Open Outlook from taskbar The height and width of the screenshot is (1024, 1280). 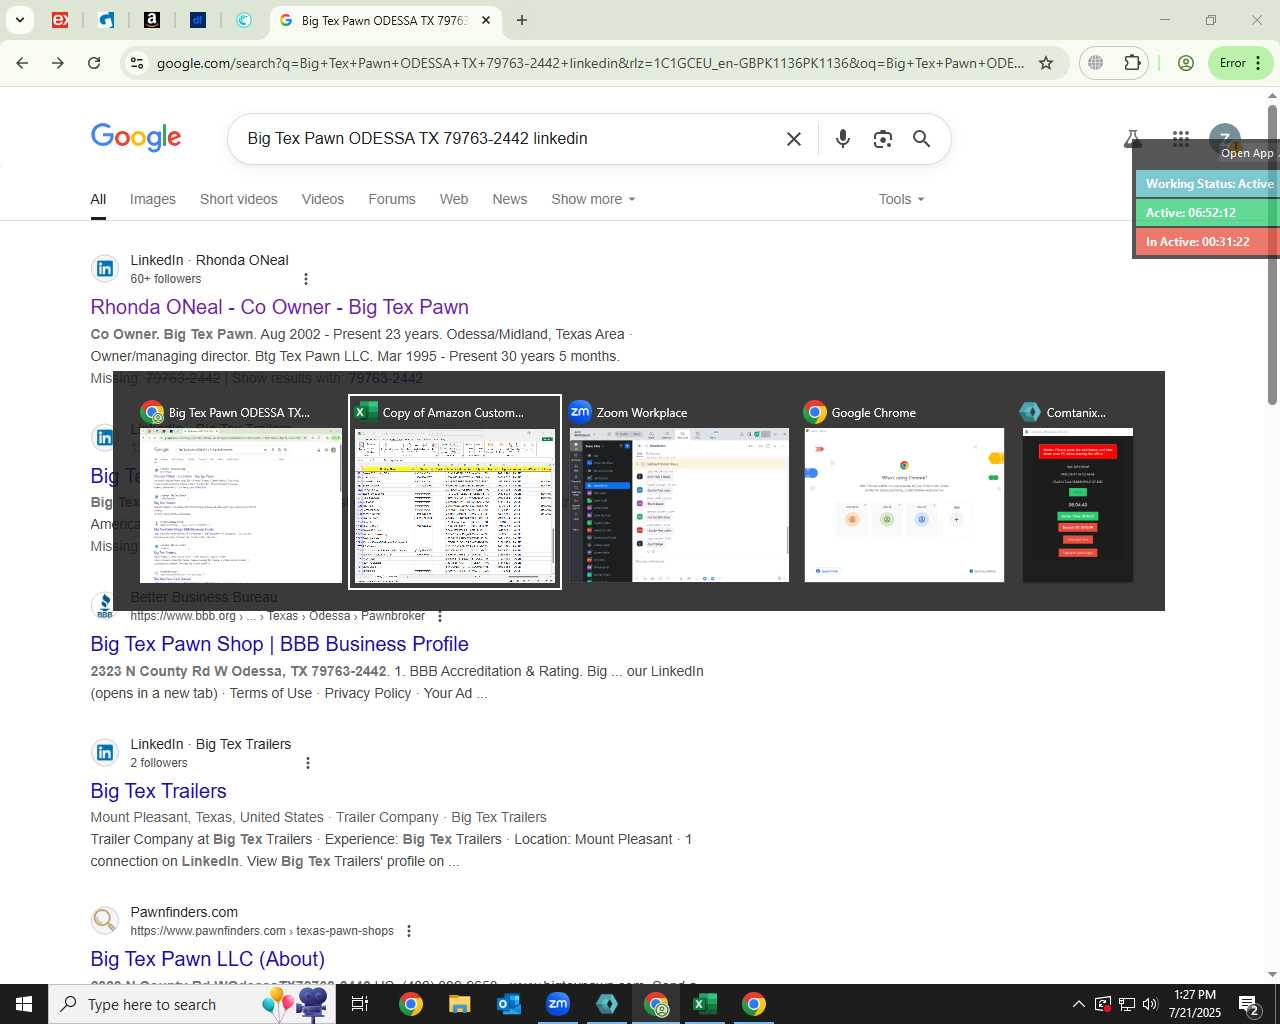[x=509, y=1004]
